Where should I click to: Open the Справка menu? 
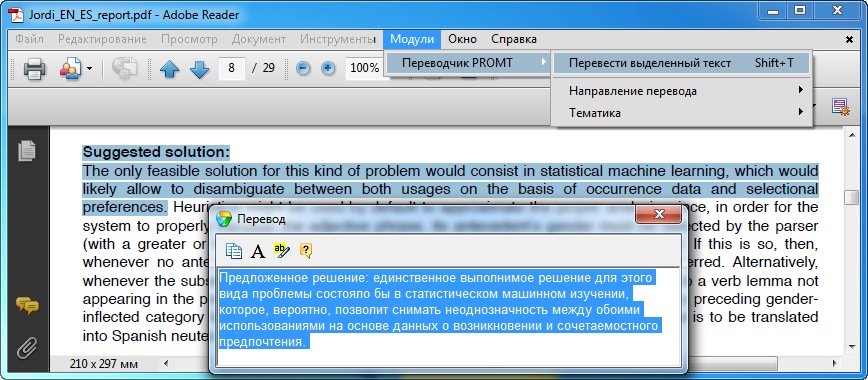(514, 39)
